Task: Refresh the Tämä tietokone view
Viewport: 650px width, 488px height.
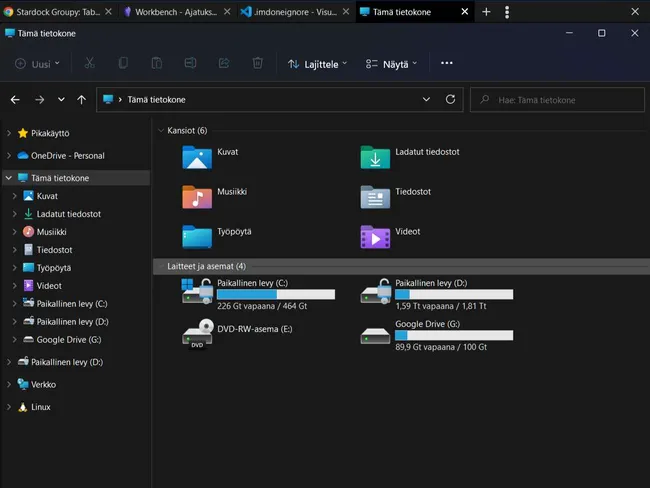Action: coord(450,100)
